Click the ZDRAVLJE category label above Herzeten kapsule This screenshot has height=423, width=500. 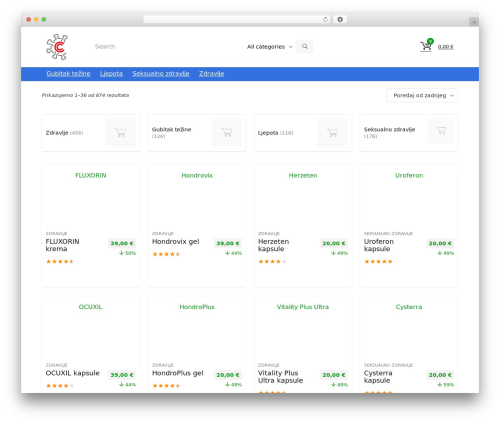tap(269, 234)
